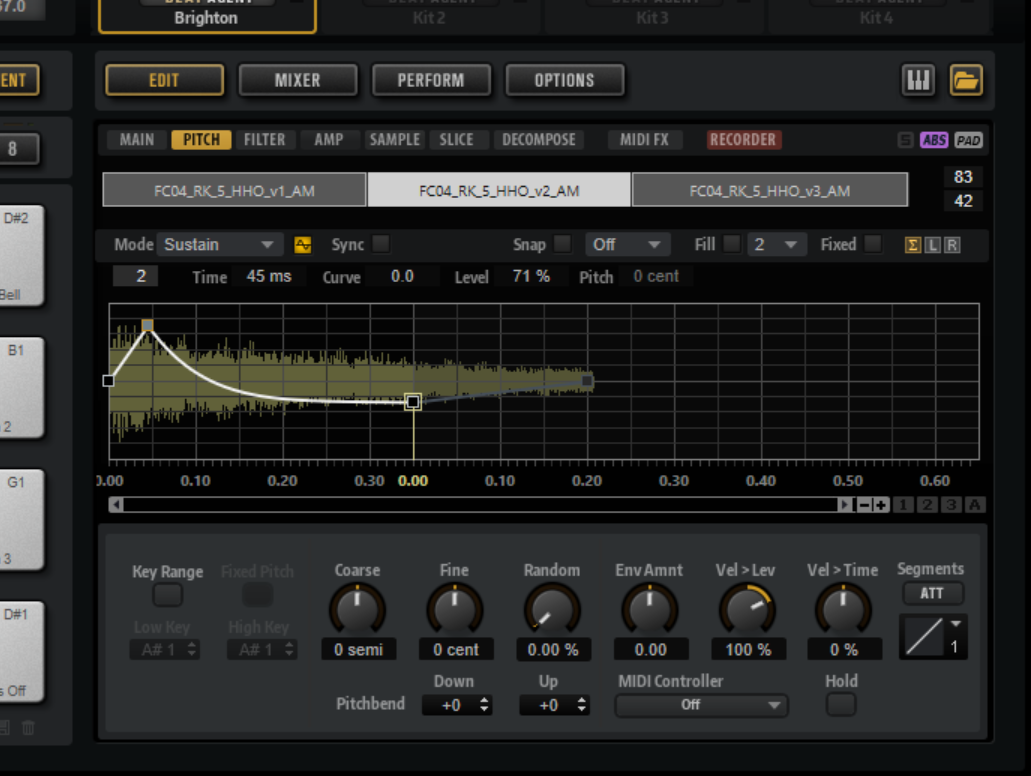Click the OPTIONS button
1031x776 pixels.
564,80
